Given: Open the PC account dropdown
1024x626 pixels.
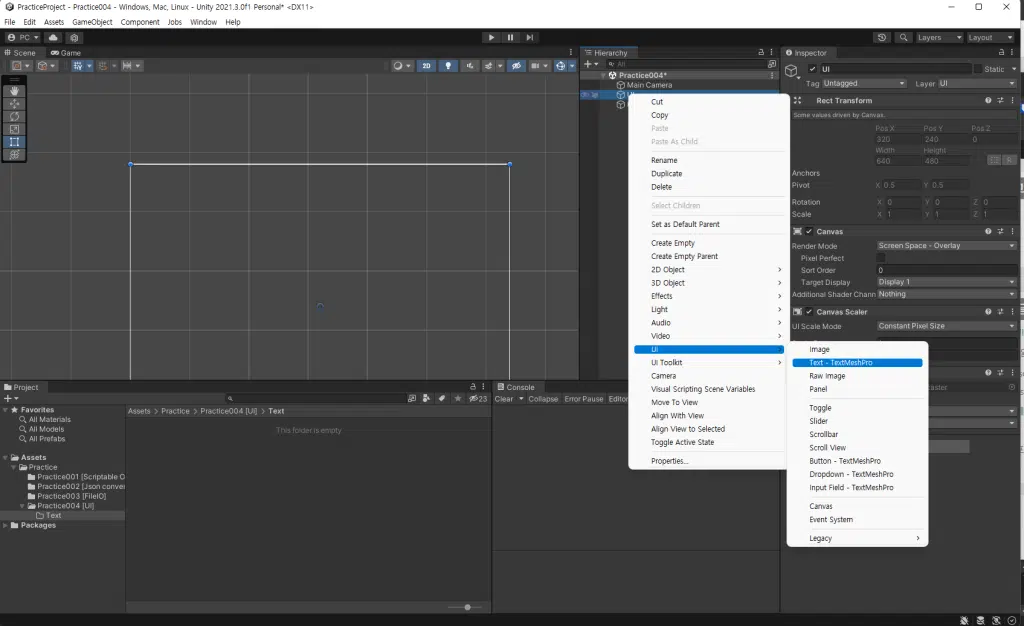Looking at the screenshot, I should [x=23, y=38].
